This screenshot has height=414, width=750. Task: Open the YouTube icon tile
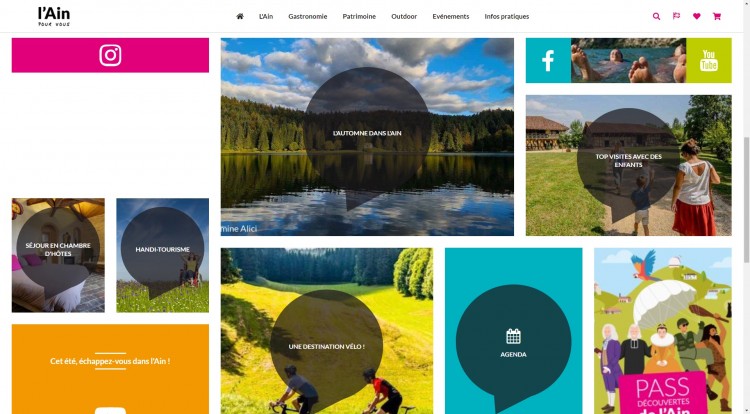[x=708, y=61]
